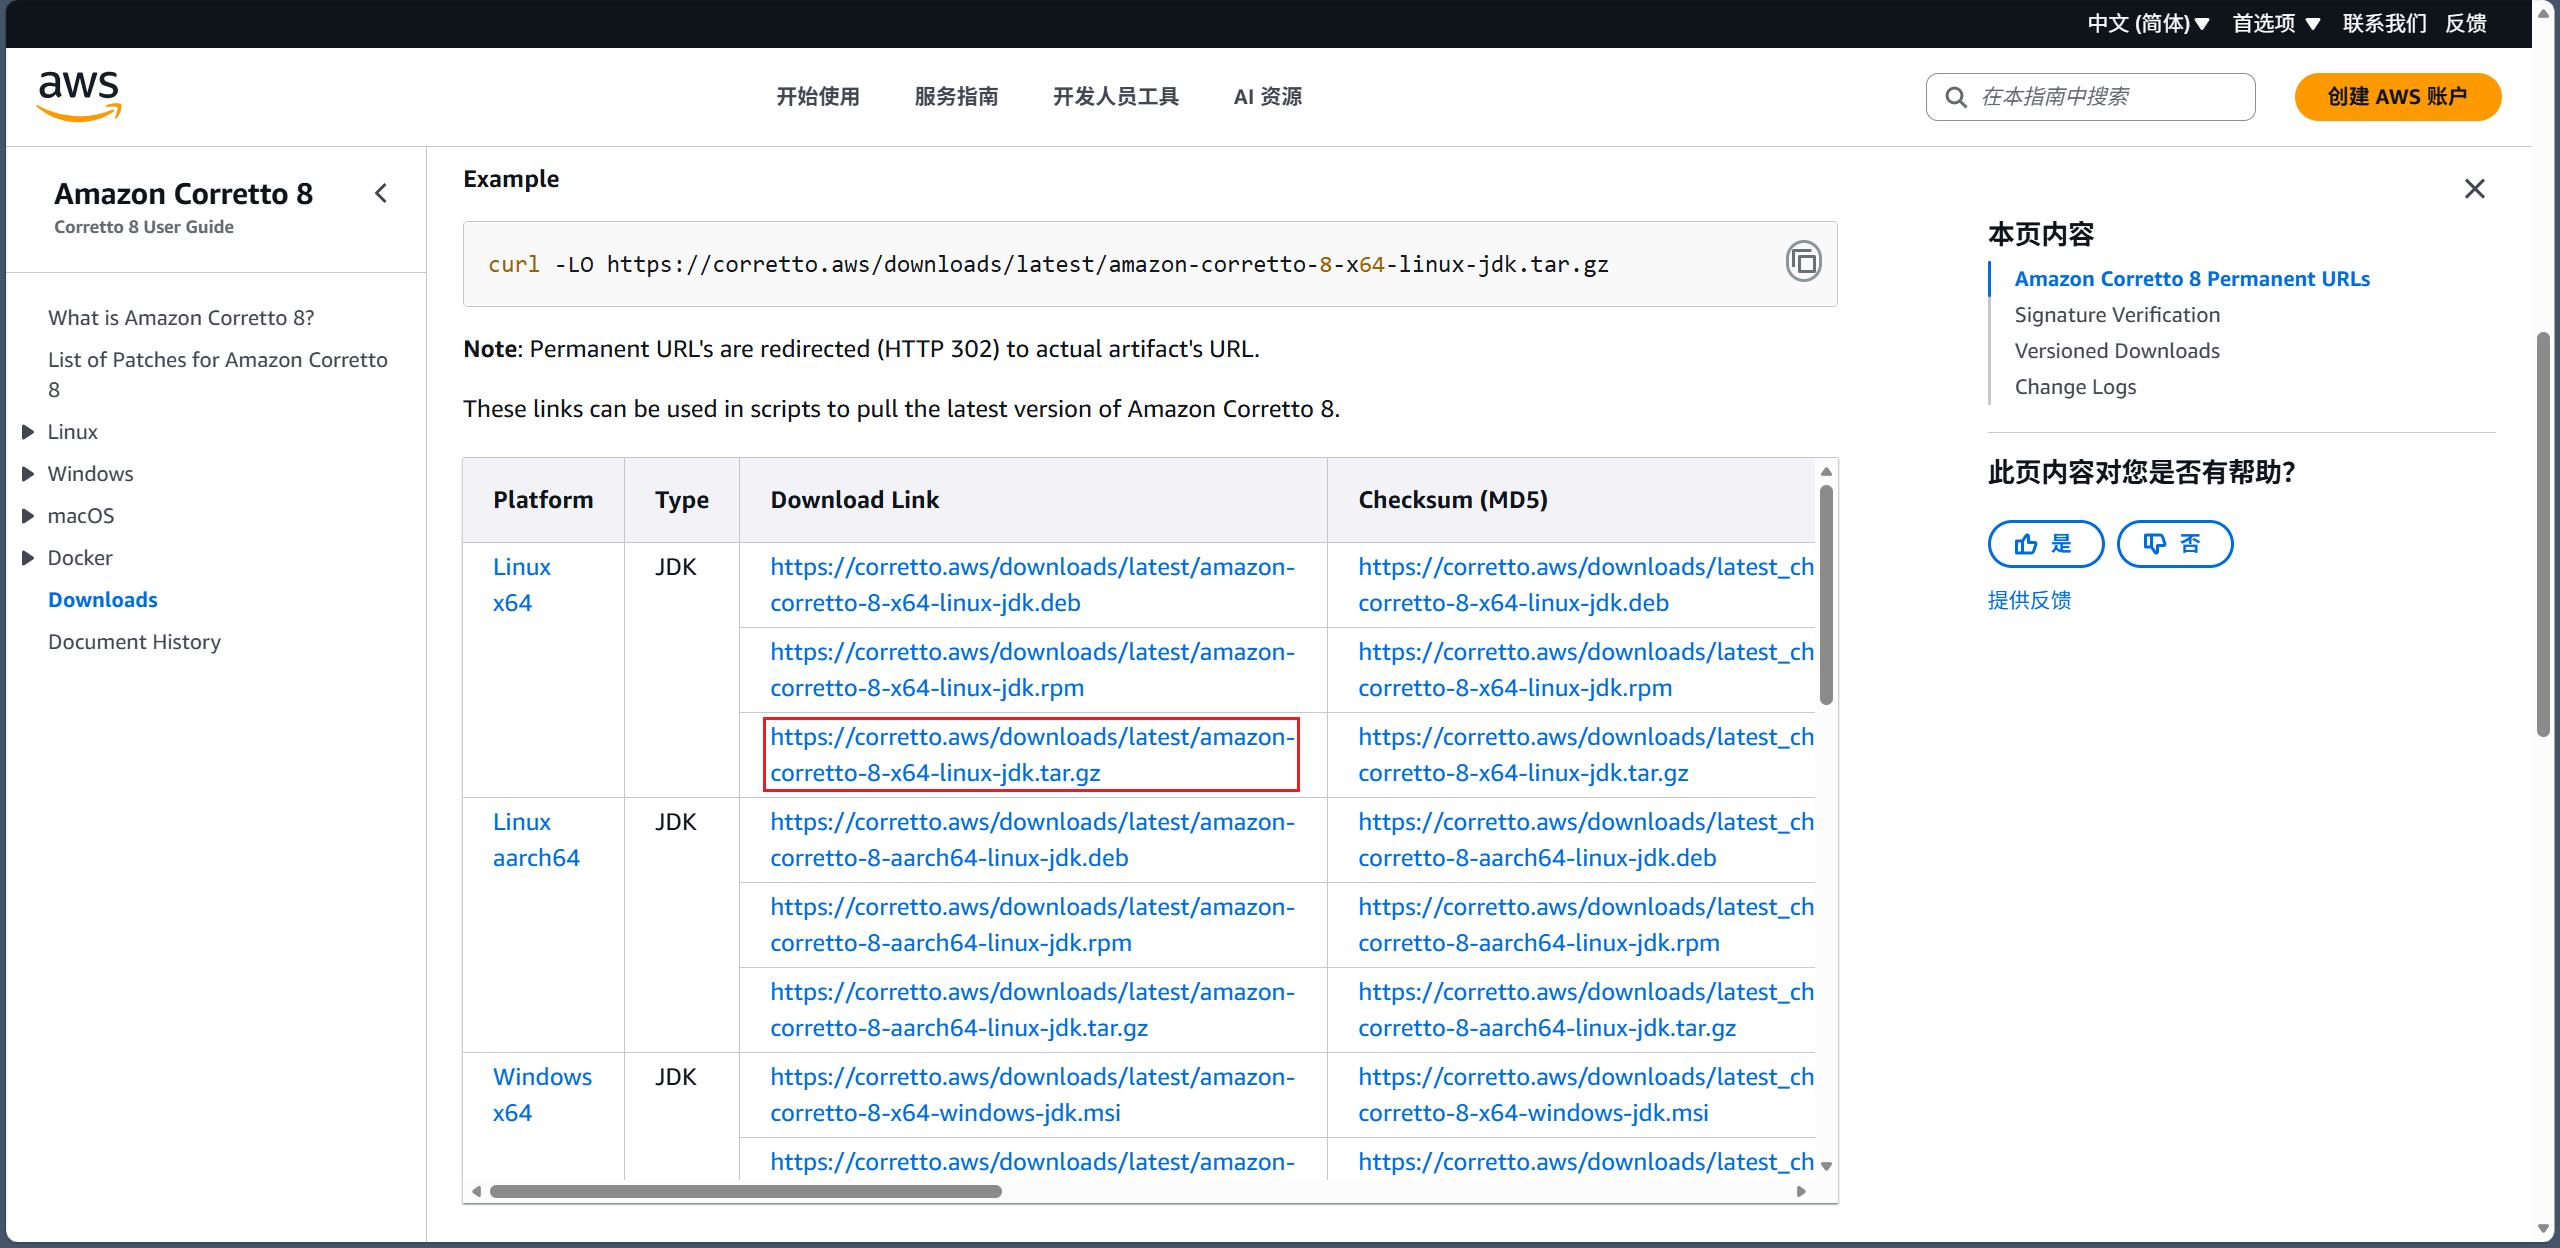Image resolution: width=2560 pixels, height=1248 pixels.
Task: Open checksum link for aarch64-linux-jdk.tar.gz
Action: tap(1586, 1010)
